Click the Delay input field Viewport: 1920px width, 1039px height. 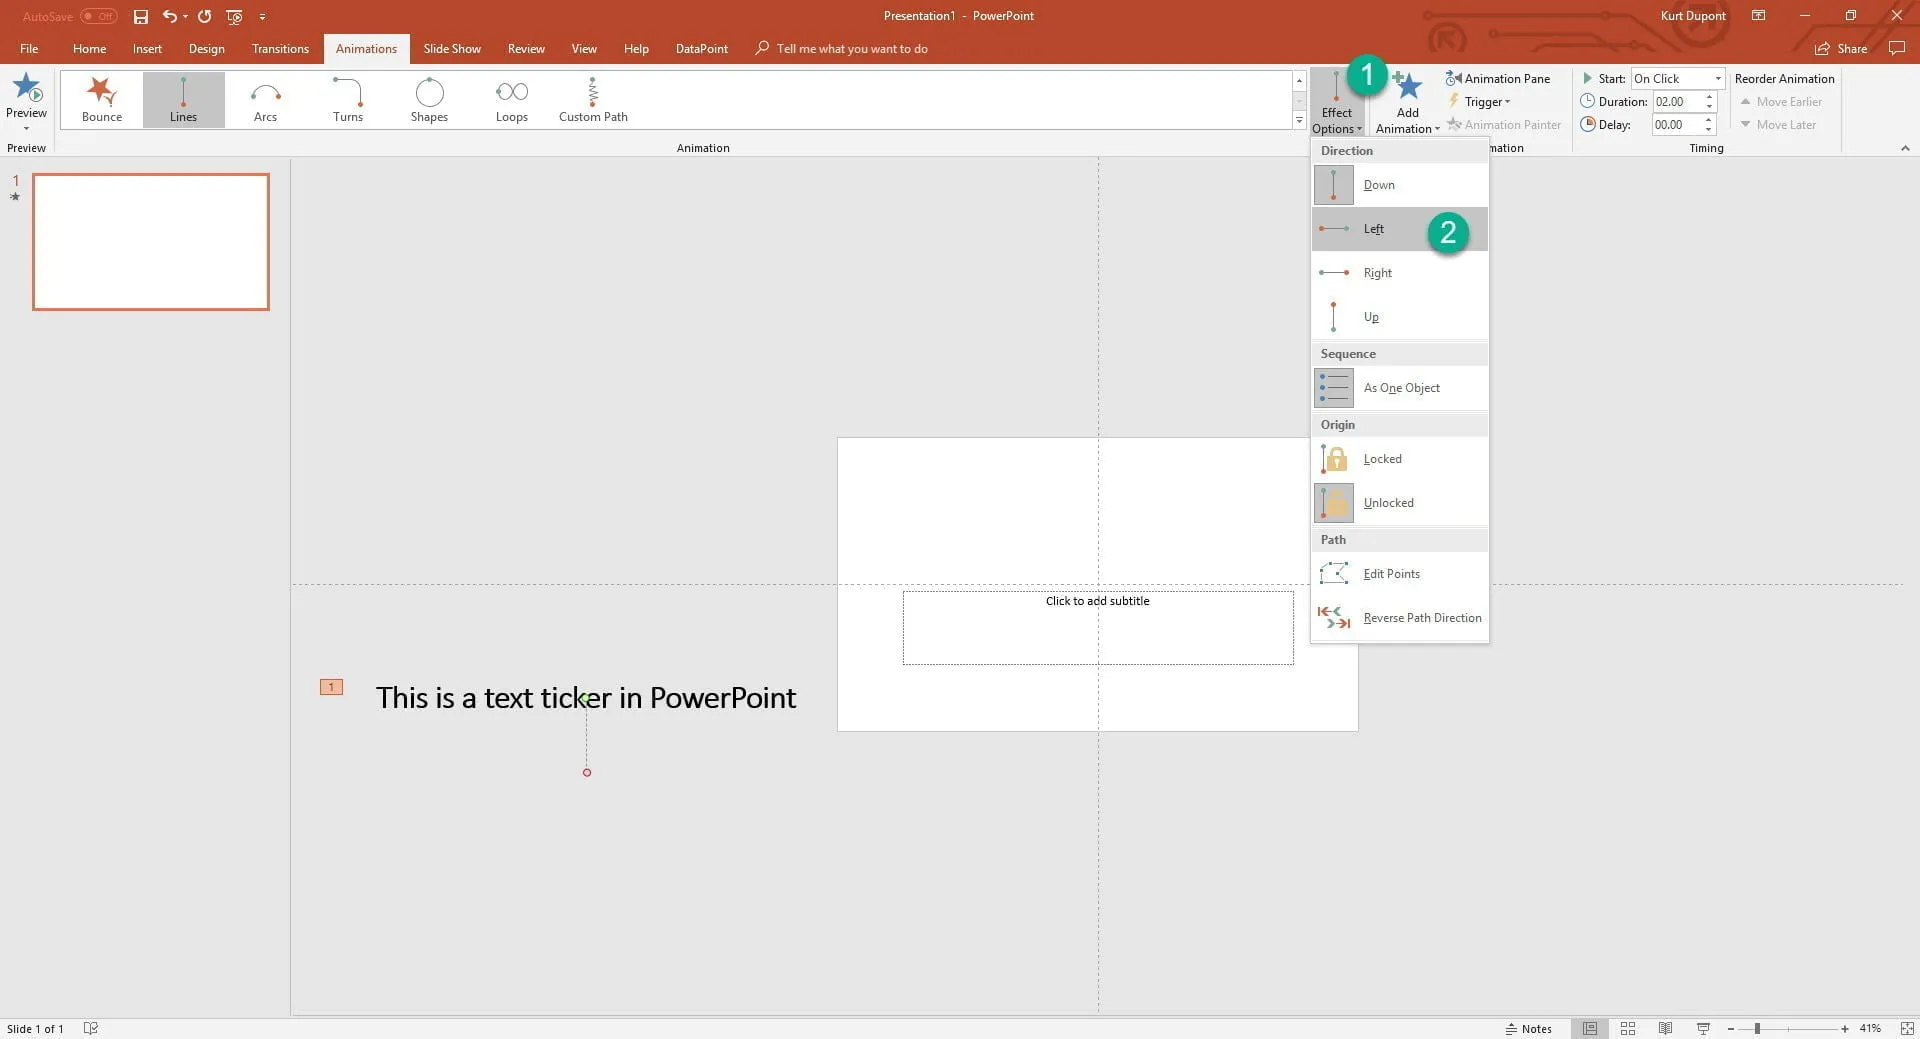point(1676,124)
